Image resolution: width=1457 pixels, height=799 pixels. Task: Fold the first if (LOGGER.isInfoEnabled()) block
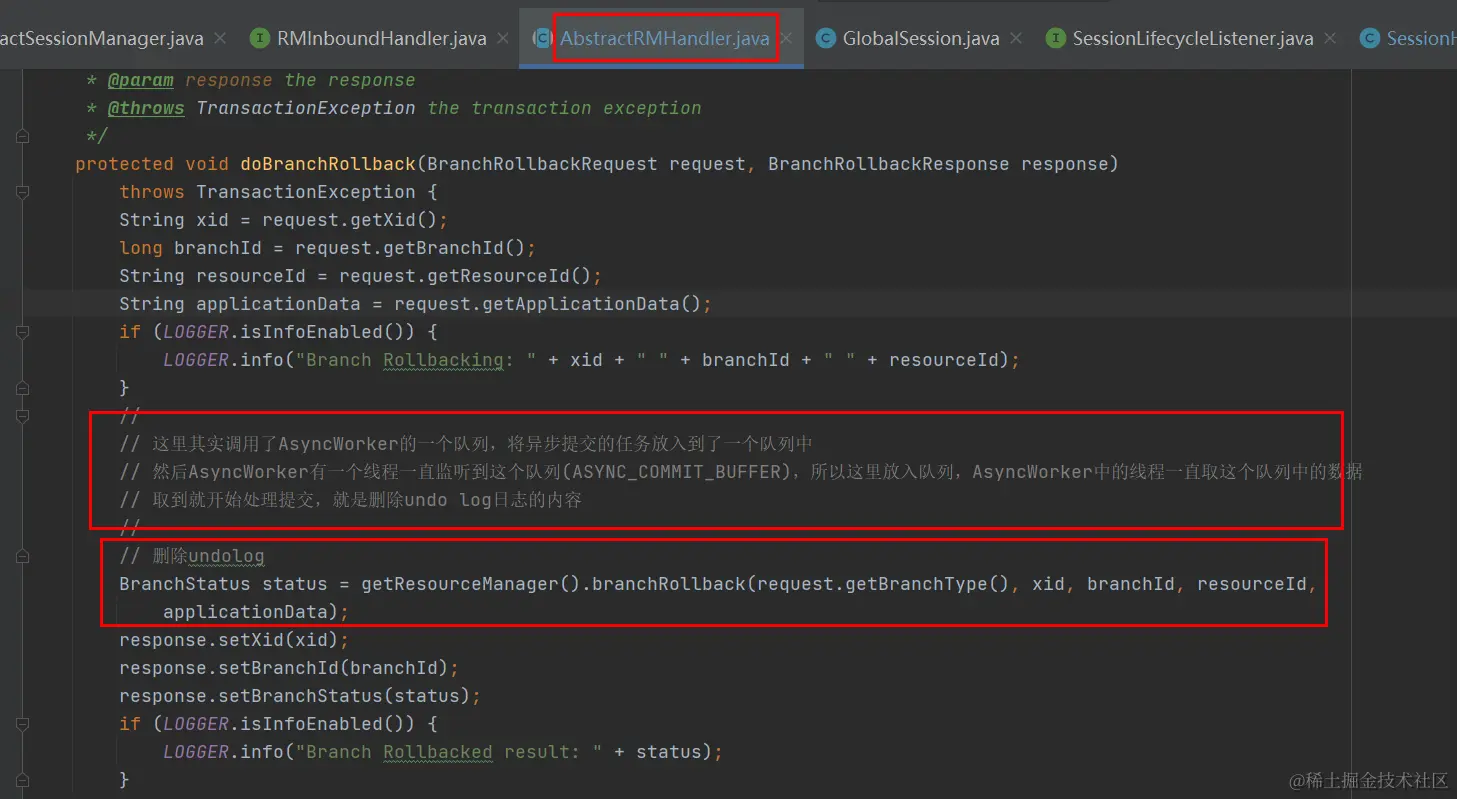tap(23, 332)
